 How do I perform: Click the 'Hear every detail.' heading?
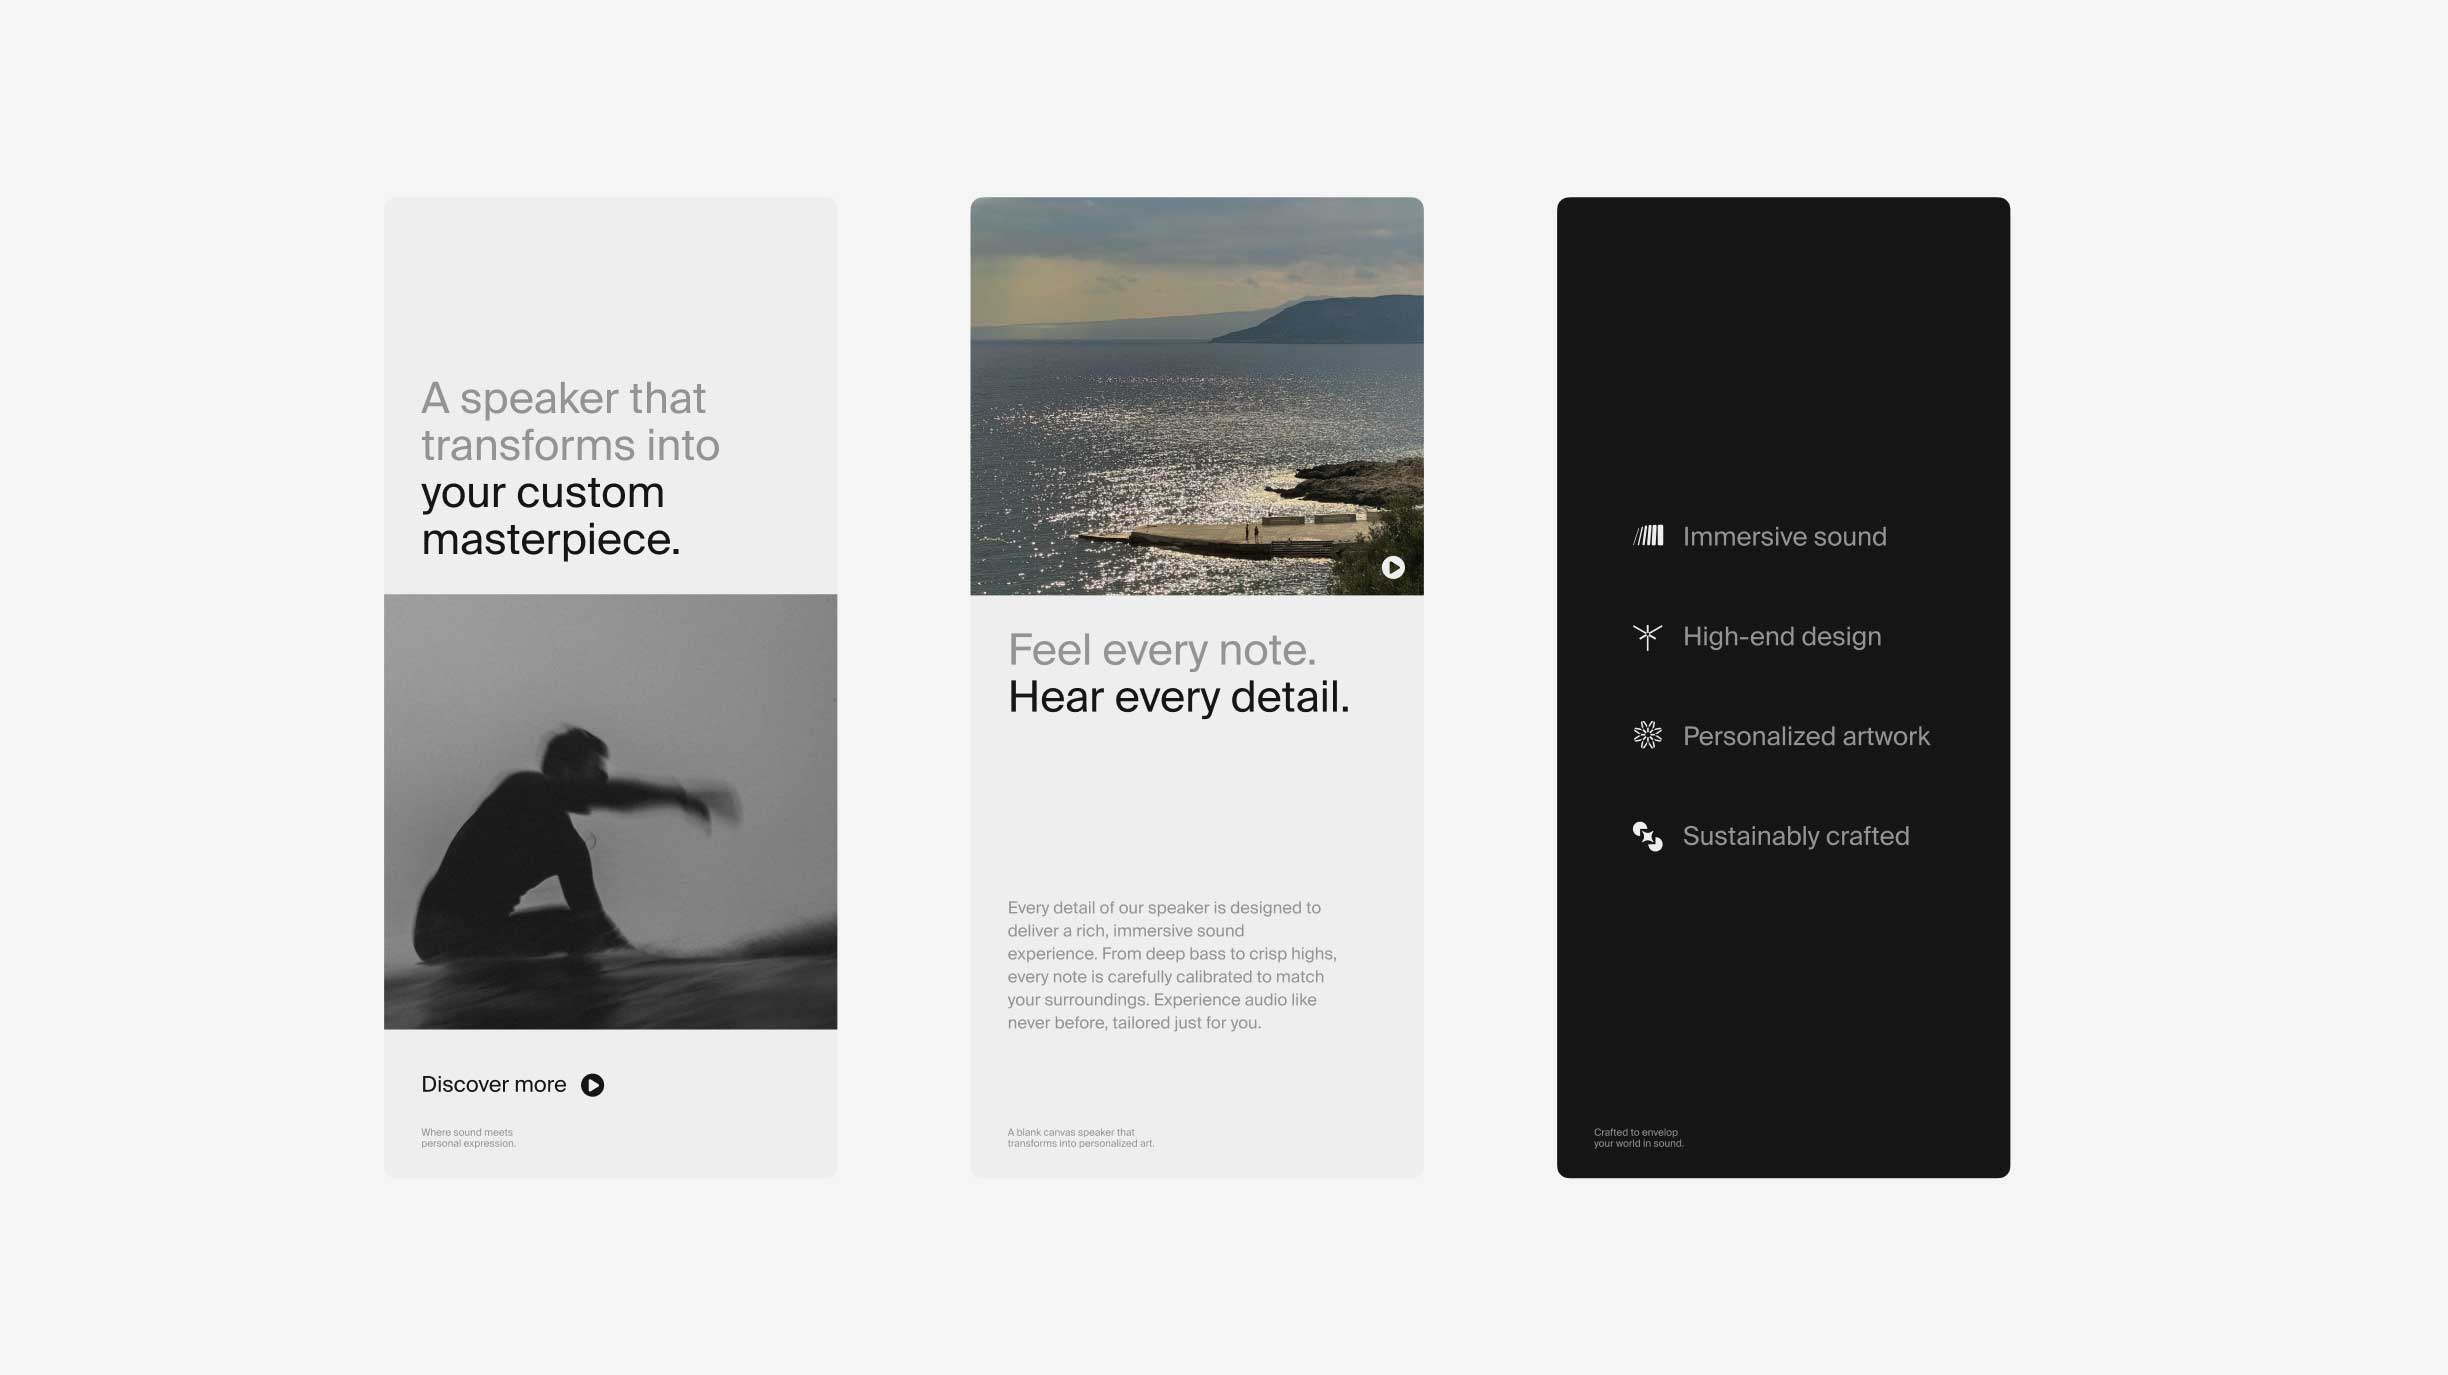tap(1178, 697)
